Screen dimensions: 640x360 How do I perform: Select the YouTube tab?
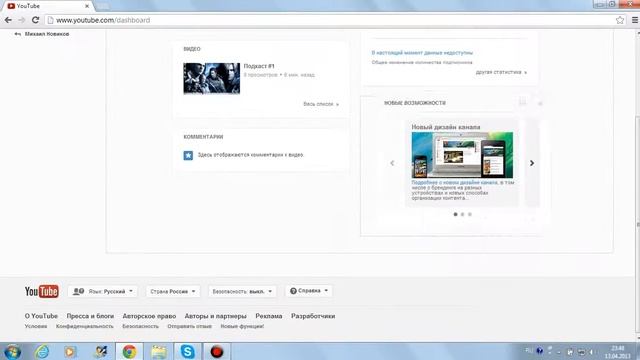pyautogui.click(x=46, y=6)
